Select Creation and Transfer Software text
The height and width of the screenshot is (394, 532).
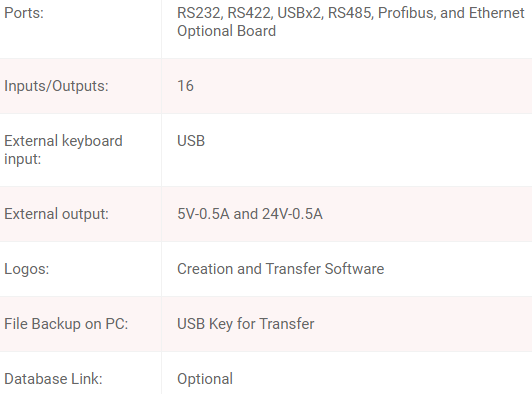[x=281, y=269]
